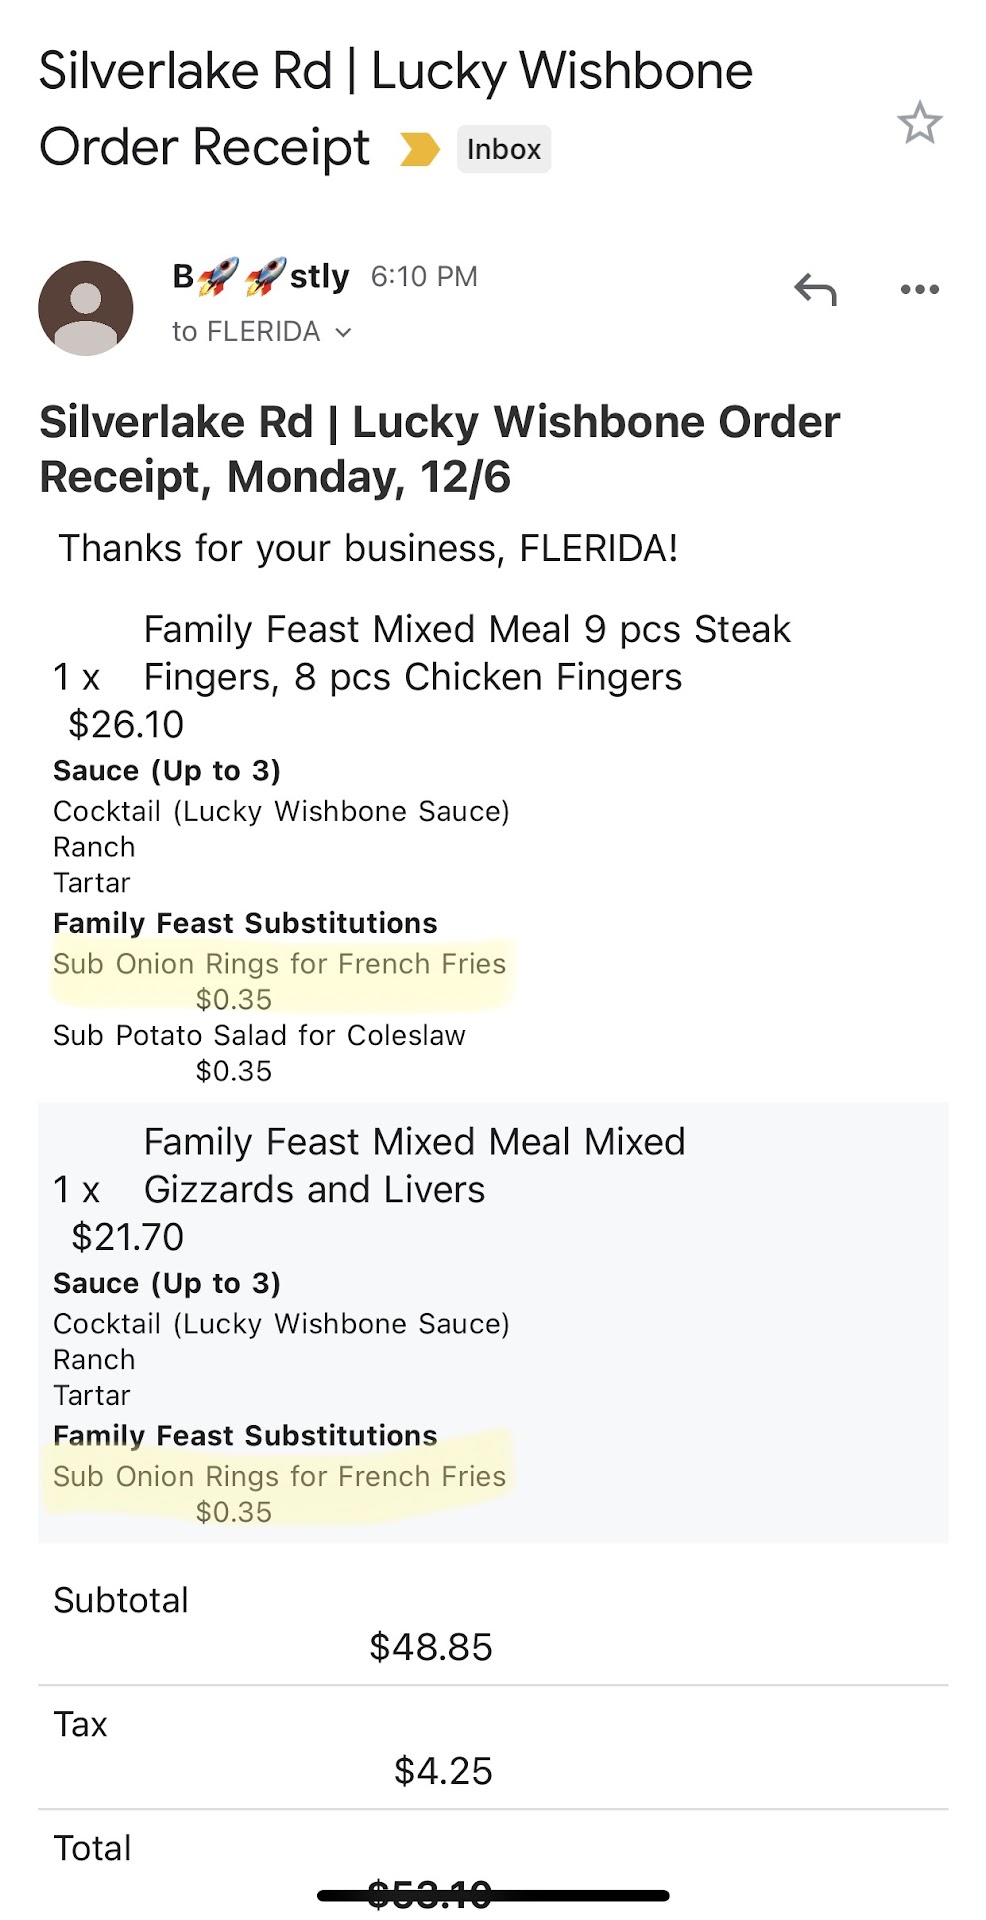Tap the $26.10 item price

point(126,724)
